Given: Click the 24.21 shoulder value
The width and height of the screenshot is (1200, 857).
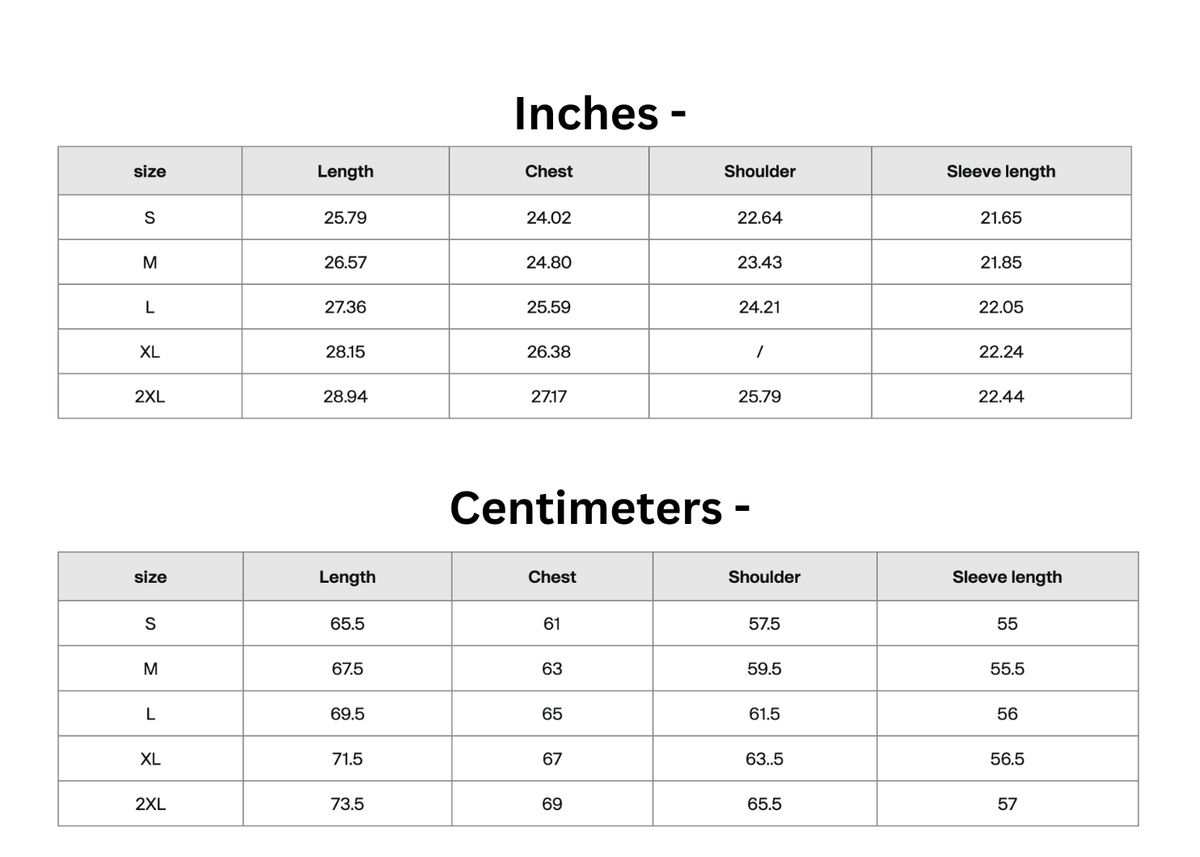Looking at the screenshot, I should 760,307.
